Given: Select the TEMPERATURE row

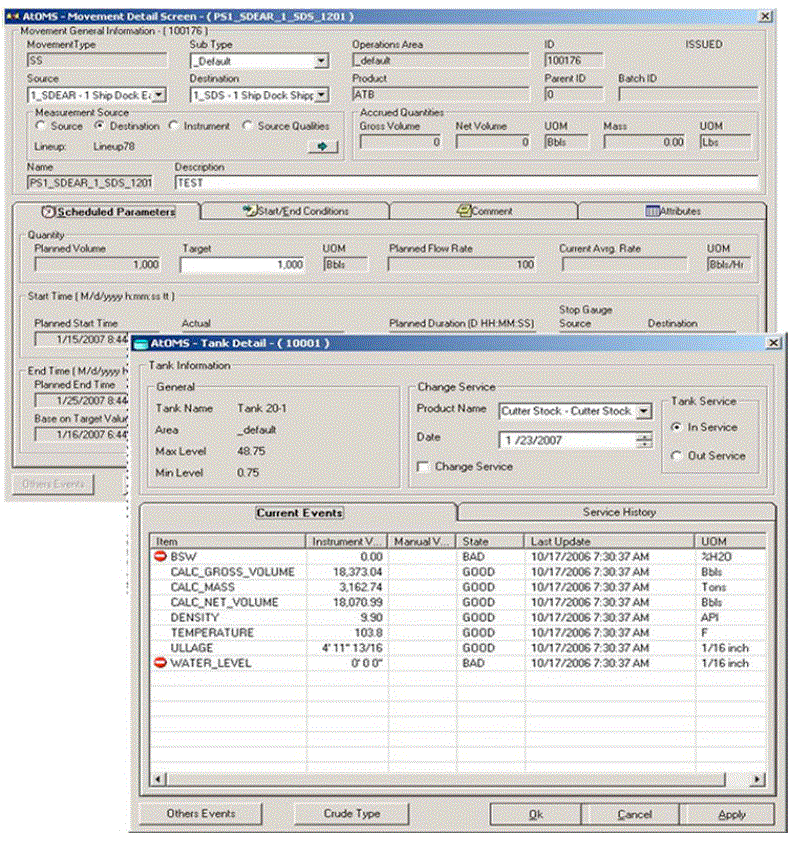Looking at the screenshot, I should [458, 632].
